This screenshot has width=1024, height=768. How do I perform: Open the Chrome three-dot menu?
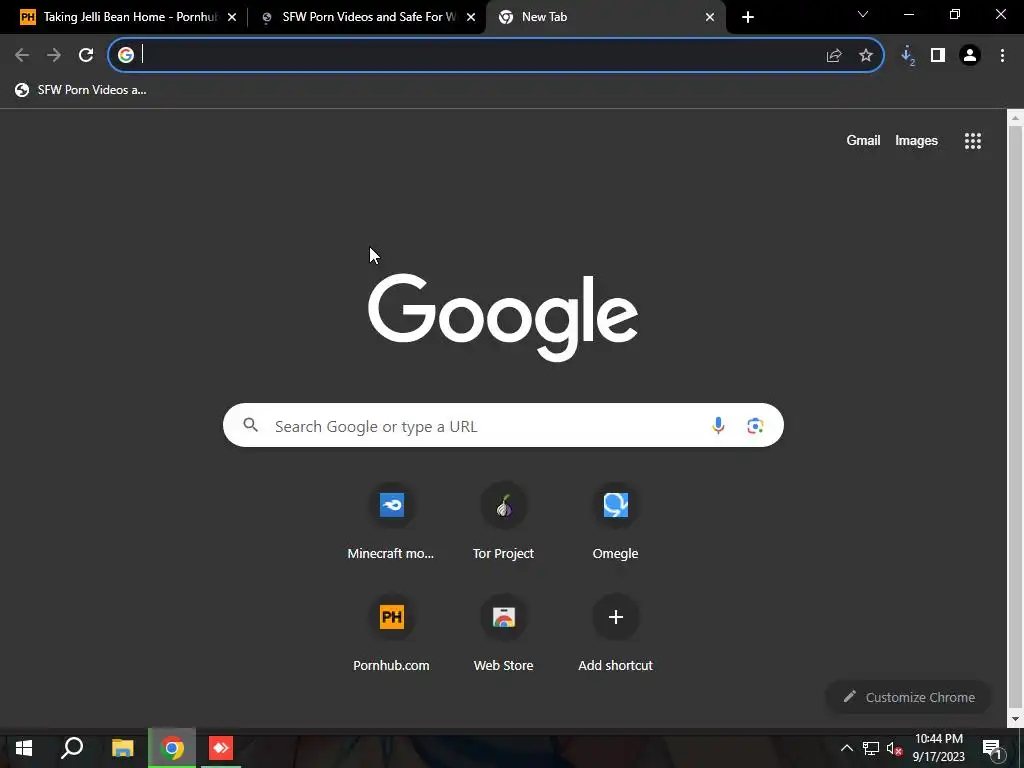click(x=1002, y=56)
